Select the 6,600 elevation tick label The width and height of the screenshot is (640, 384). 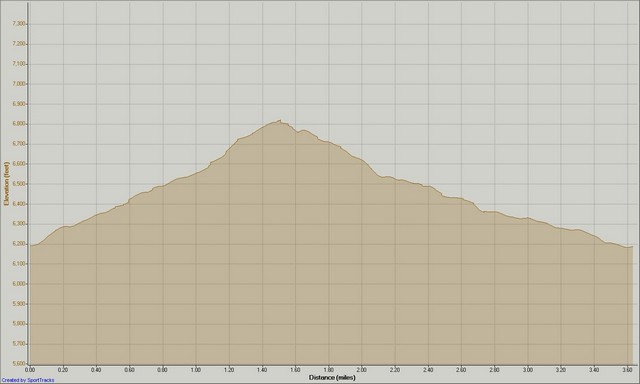pos(19,164)
